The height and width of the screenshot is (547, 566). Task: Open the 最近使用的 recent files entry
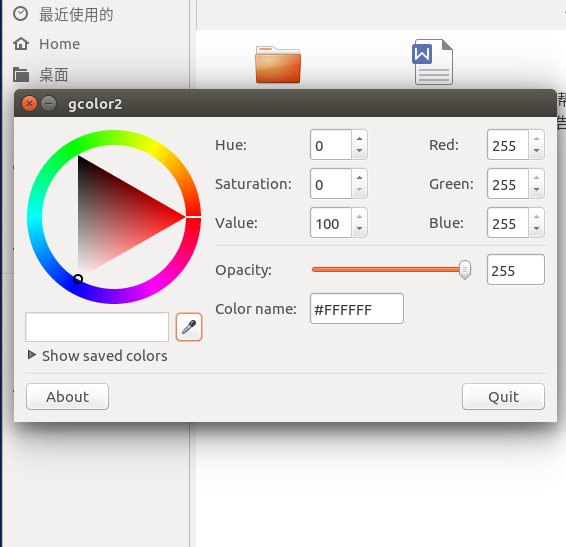[63, 15]
